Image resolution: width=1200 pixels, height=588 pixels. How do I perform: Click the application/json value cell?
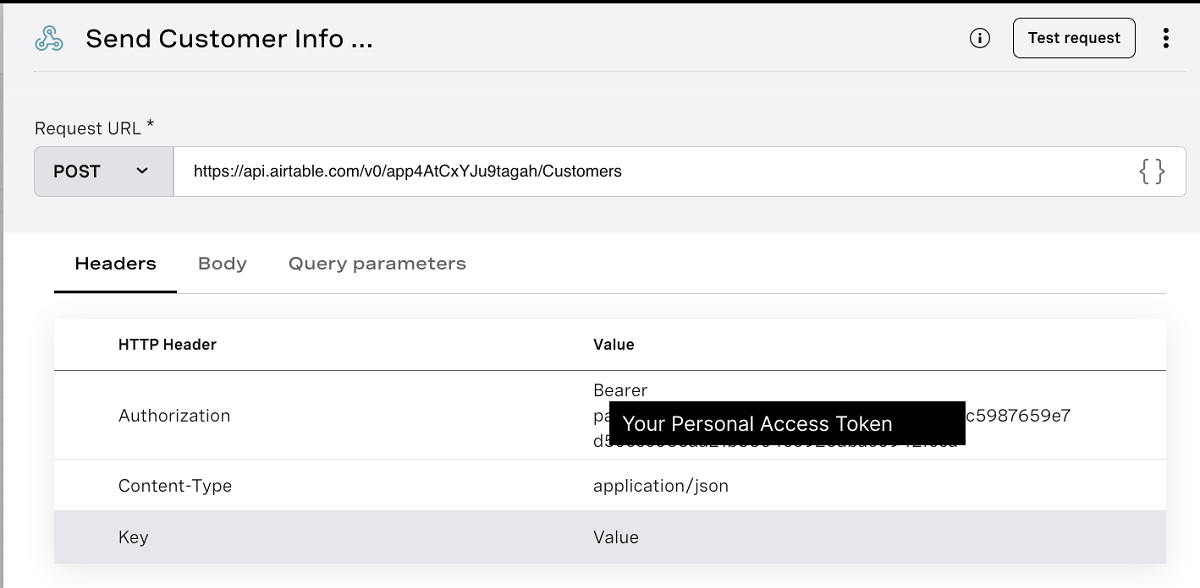click(x=661, y=486)
